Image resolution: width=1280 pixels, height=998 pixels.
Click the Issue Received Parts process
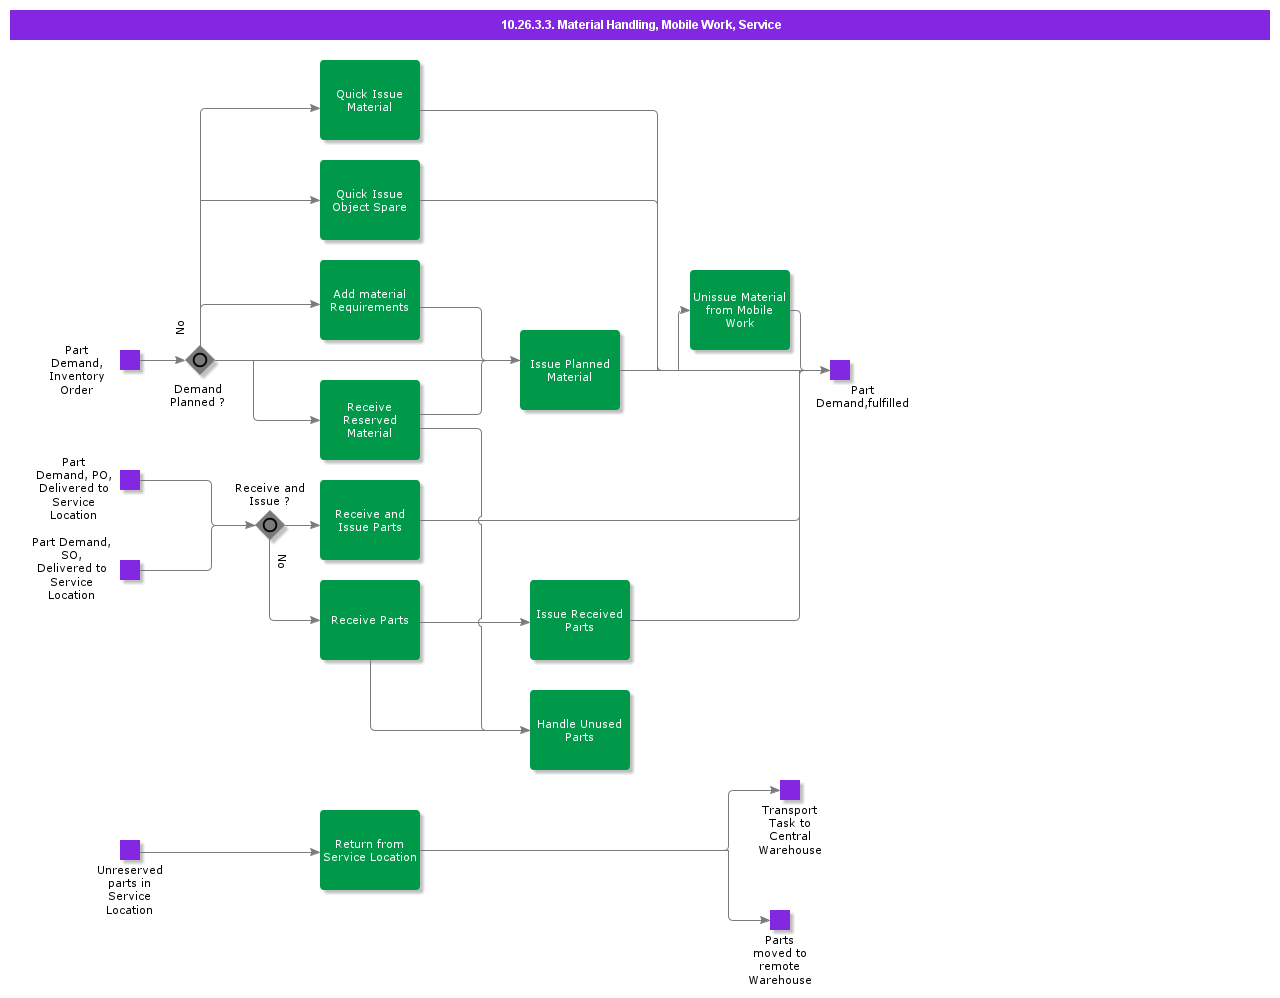(580, 620)
